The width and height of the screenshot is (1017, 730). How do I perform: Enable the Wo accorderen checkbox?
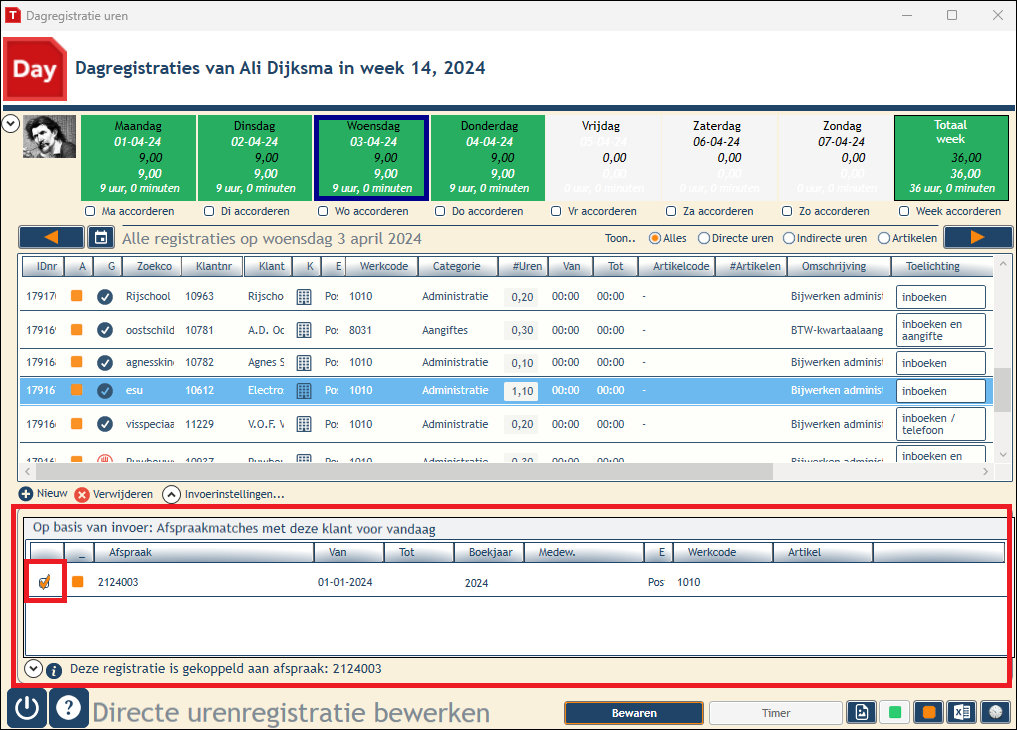323,211
